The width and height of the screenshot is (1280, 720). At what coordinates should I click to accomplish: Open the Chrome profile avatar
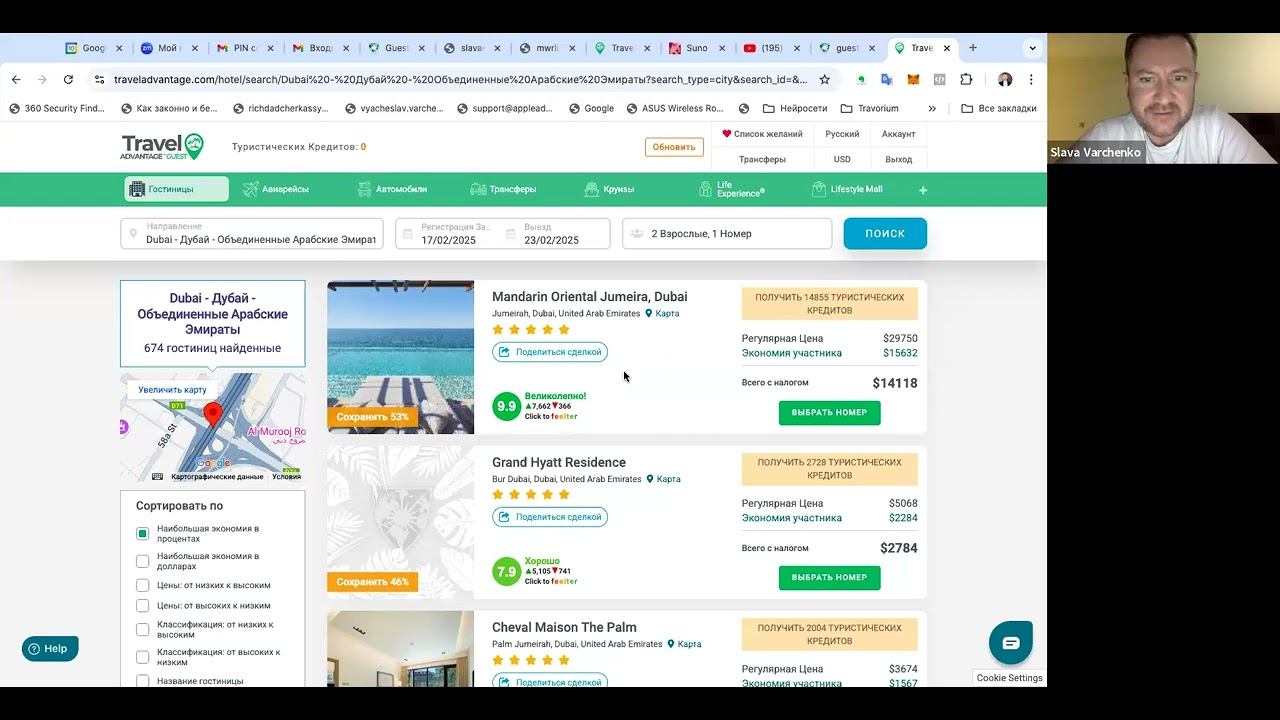pyautogui.click(x=1005, y=79)
